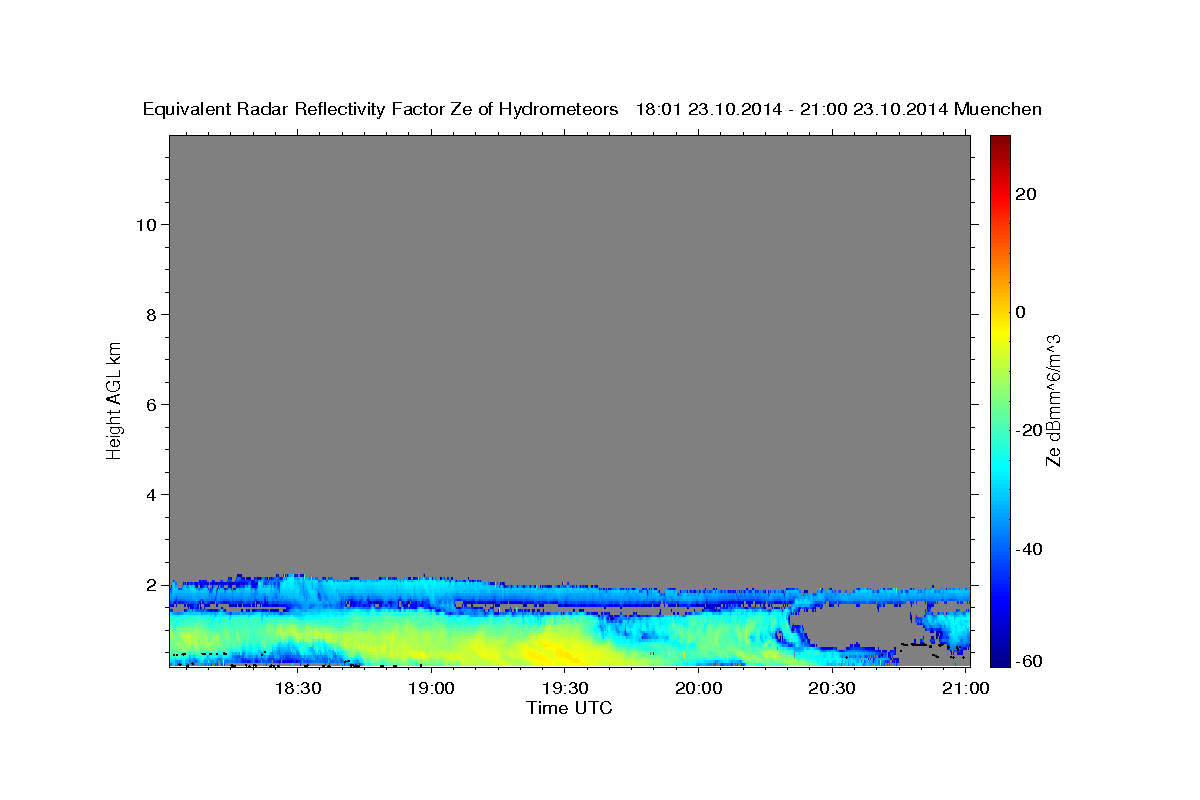
Task: Click the 19:30 time tick label
Action: (564, 688)
